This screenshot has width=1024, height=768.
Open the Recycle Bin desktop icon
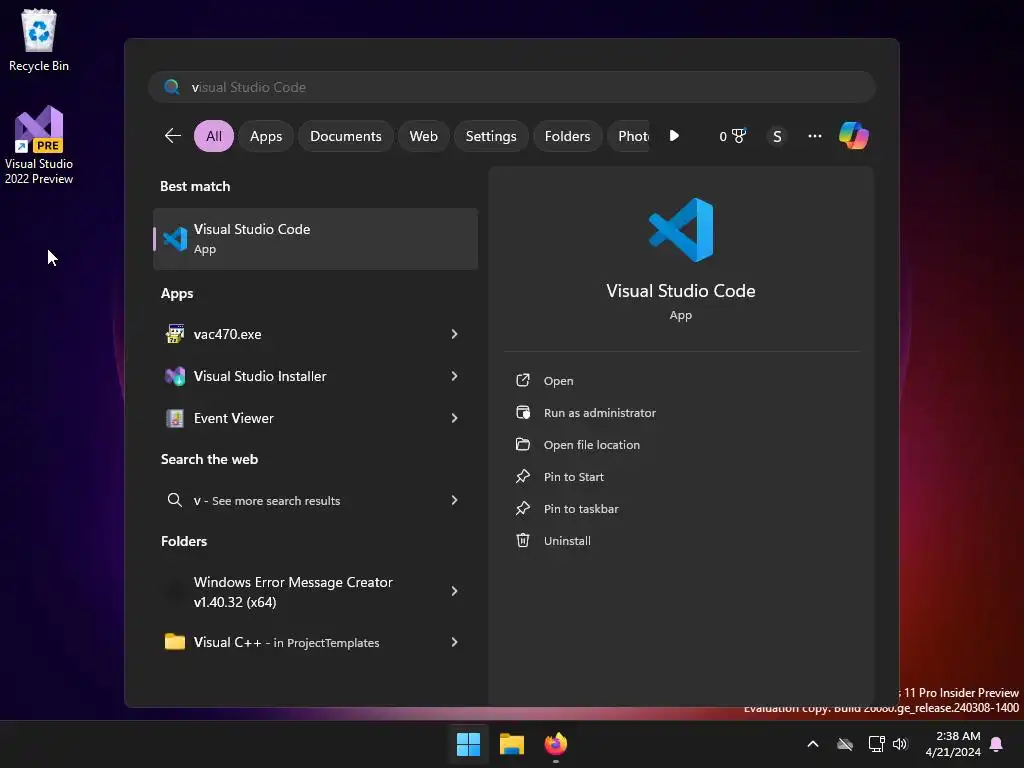(39, 39)
